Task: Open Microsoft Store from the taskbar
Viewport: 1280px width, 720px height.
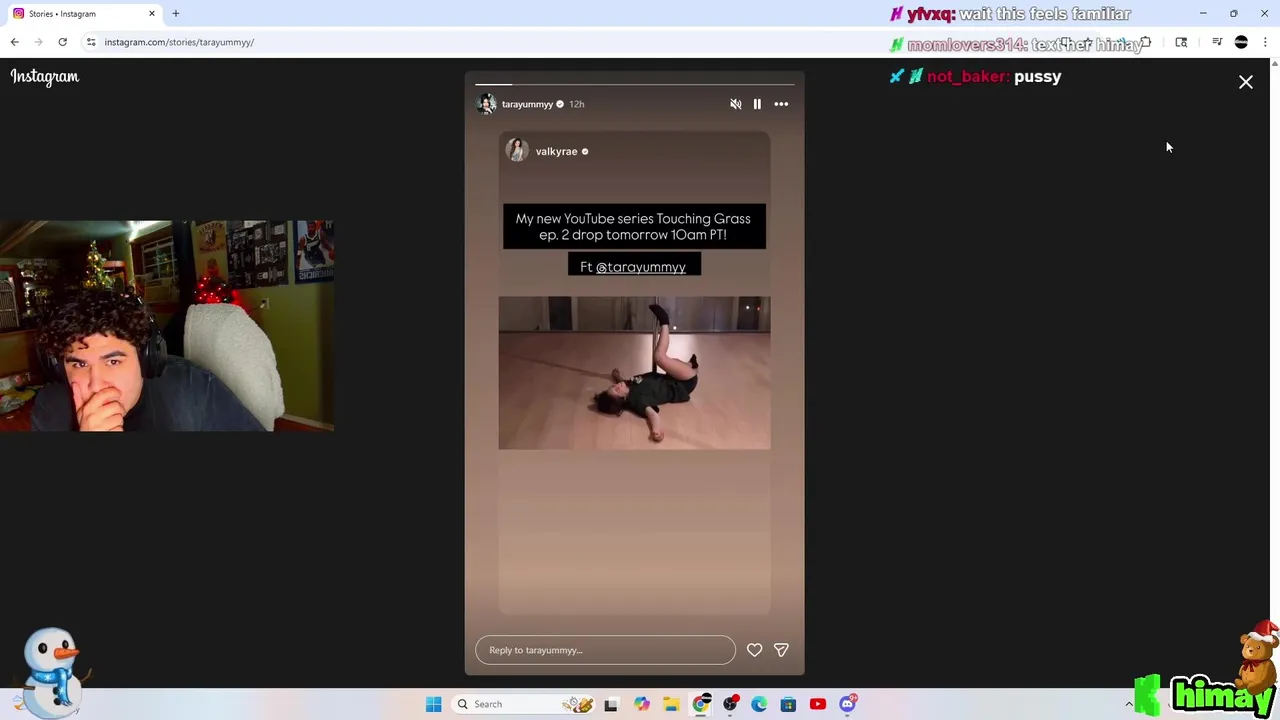Action: point(788,704)
